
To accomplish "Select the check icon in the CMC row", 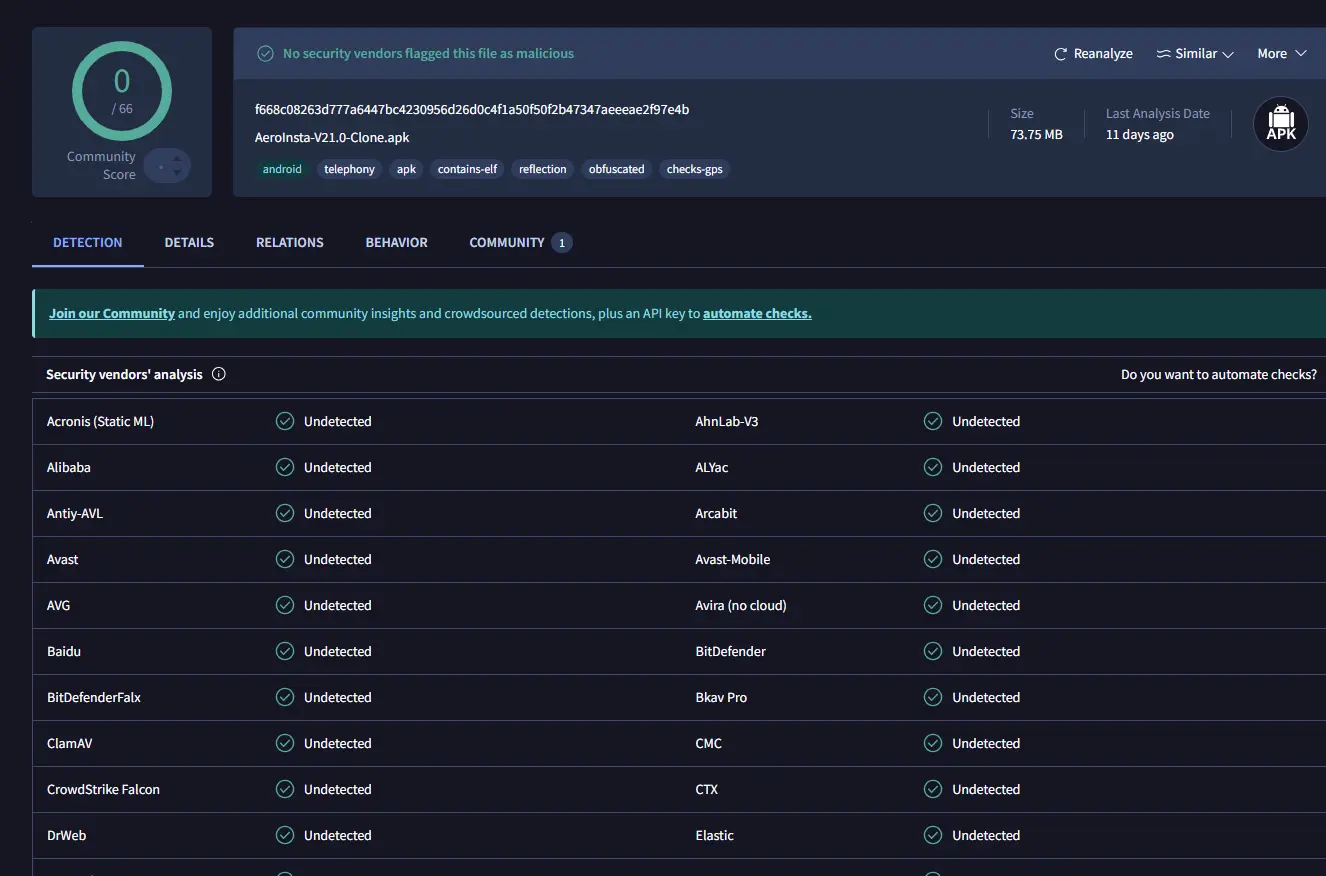I will pyautogui.click(x=933, y=744).
